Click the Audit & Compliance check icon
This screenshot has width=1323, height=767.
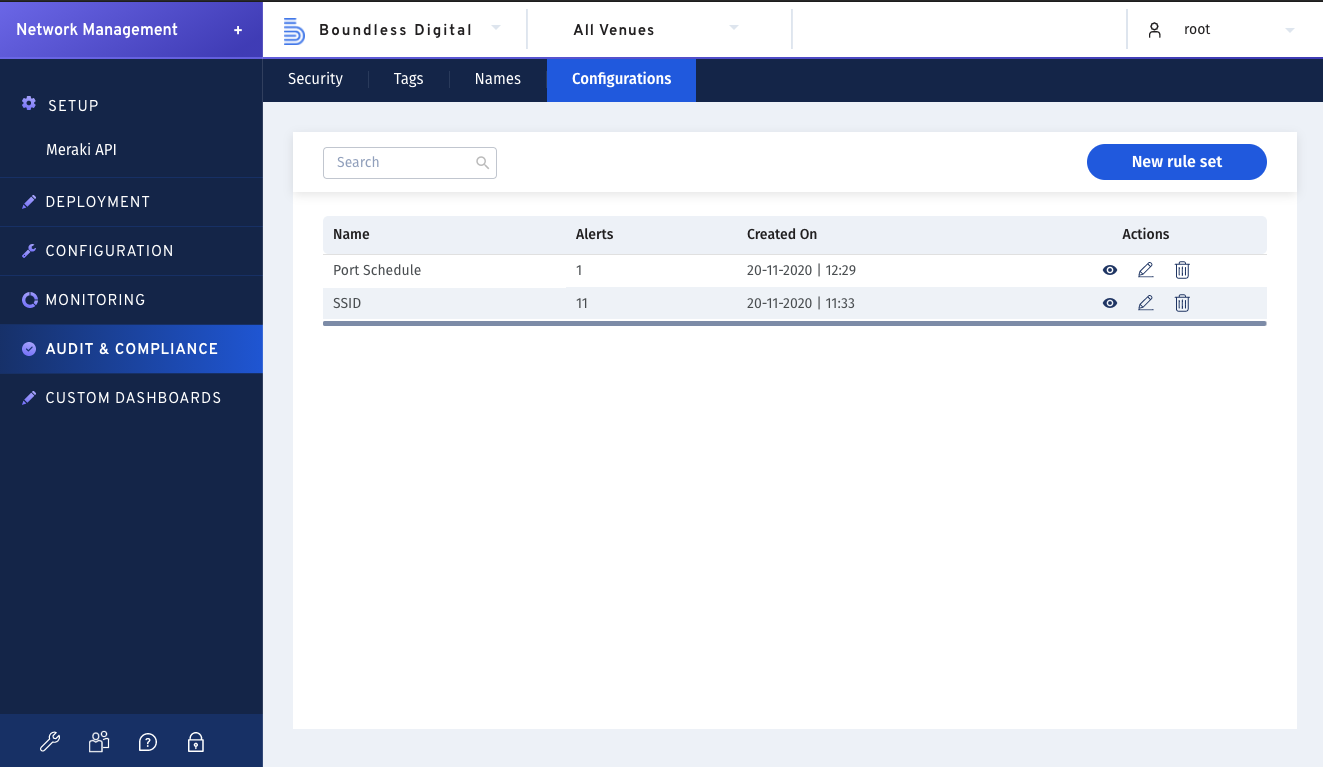[x=29, y=349]
